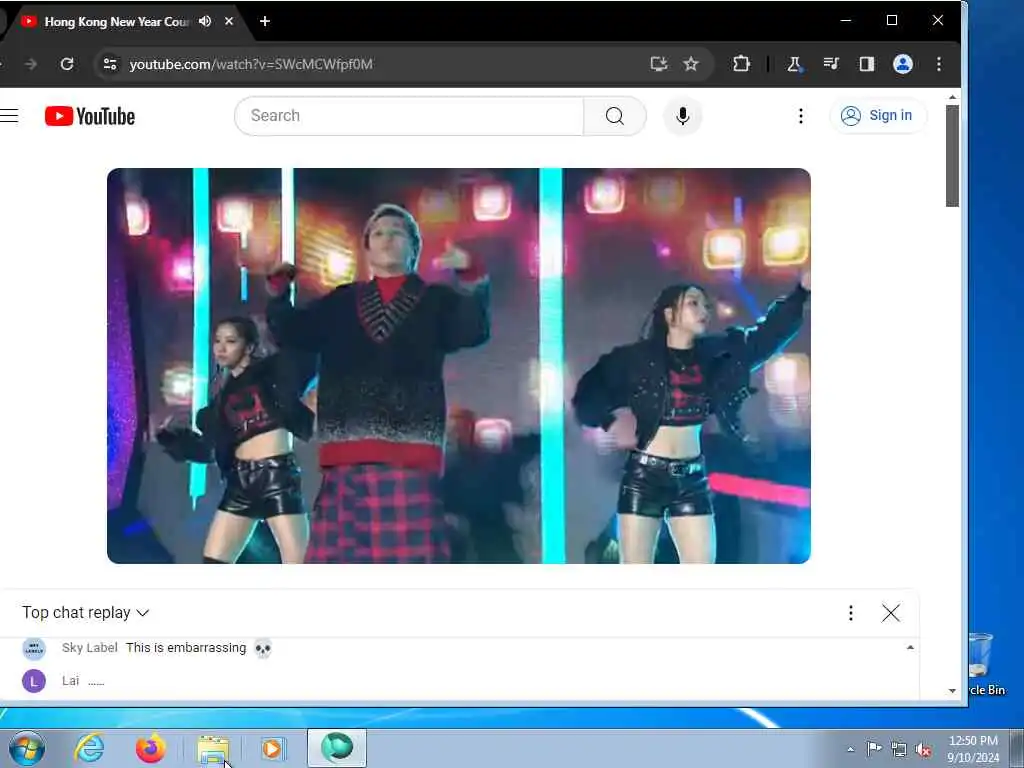Open chat replay options menu
The image size is (1024, 768).
click(850, 613)
